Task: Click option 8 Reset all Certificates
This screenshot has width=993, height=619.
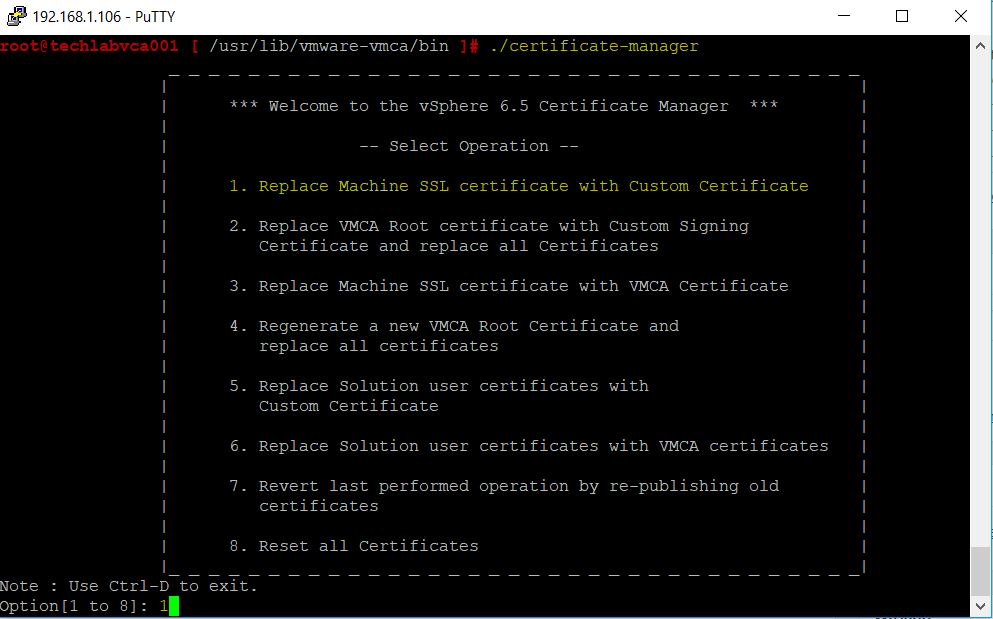Action: point(354,546)
